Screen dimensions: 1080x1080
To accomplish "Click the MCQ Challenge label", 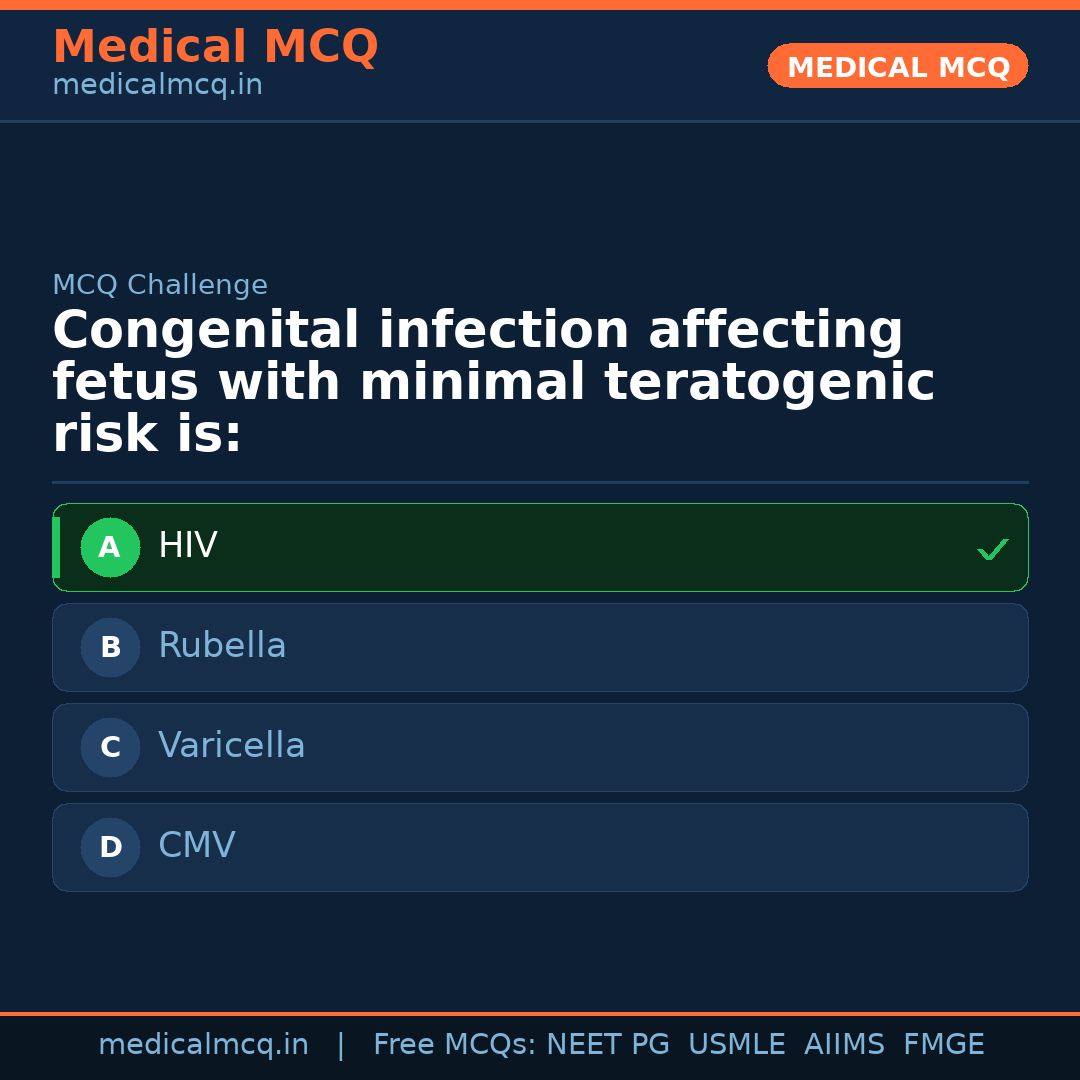I will [160, 285].
